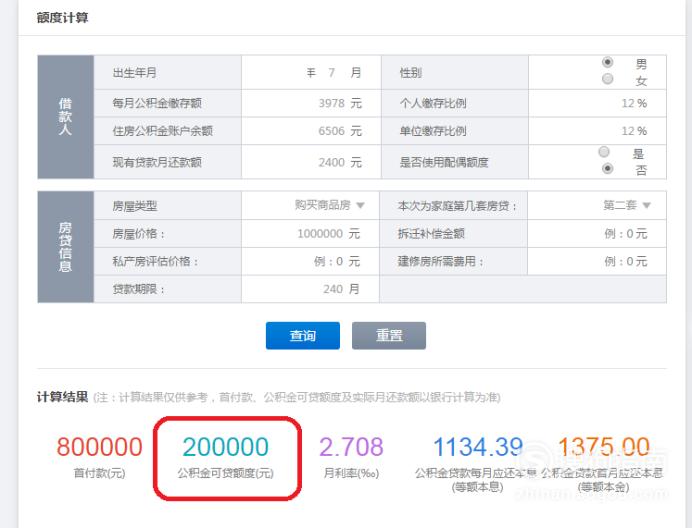Click the gray 重置 button
Viewport: 692px width, 528px height.
point(389,336)
